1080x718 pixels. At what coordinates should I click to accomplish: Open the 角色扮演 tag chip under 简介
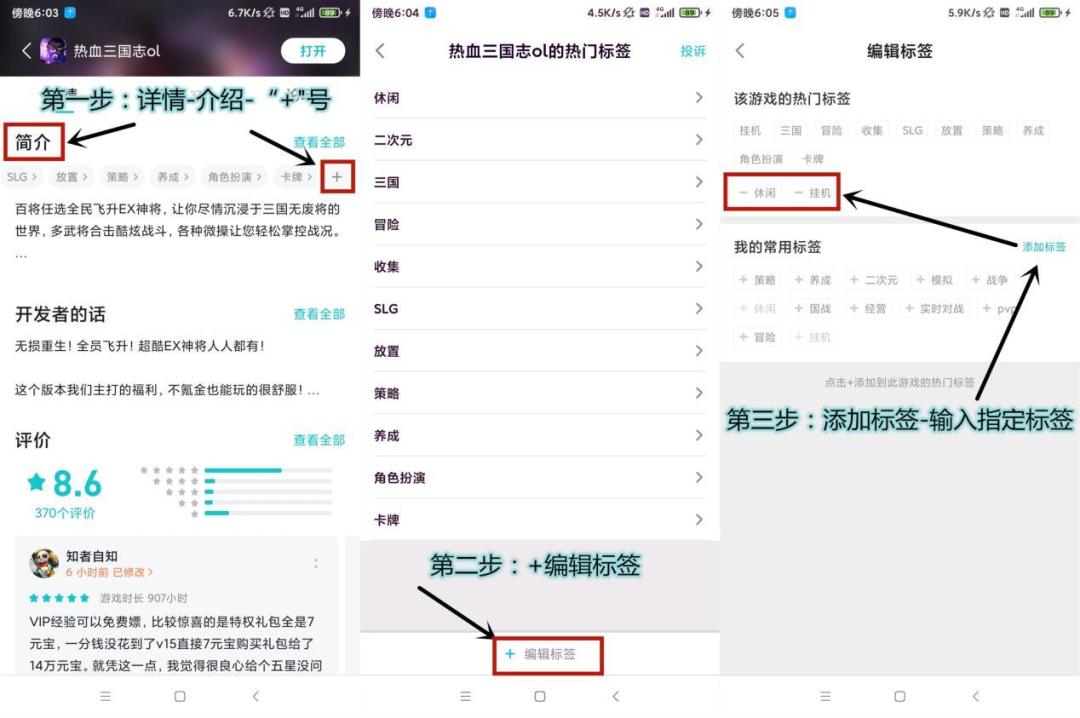tap(234, 177)
